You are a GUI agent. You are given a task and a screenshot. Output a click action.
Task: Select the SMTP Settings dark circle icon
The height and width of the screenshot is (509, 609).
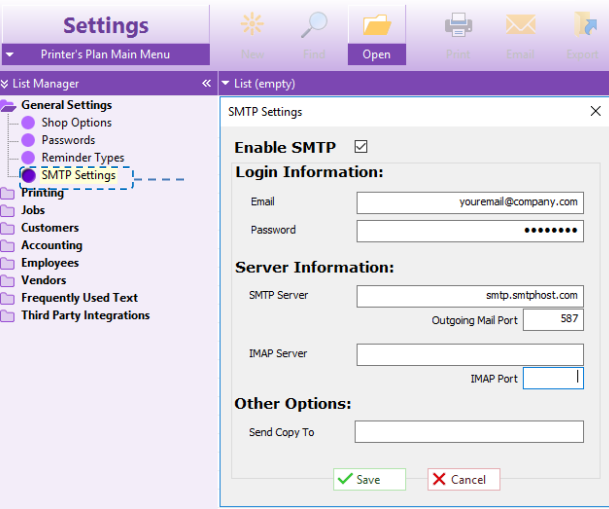pos(28,175)
